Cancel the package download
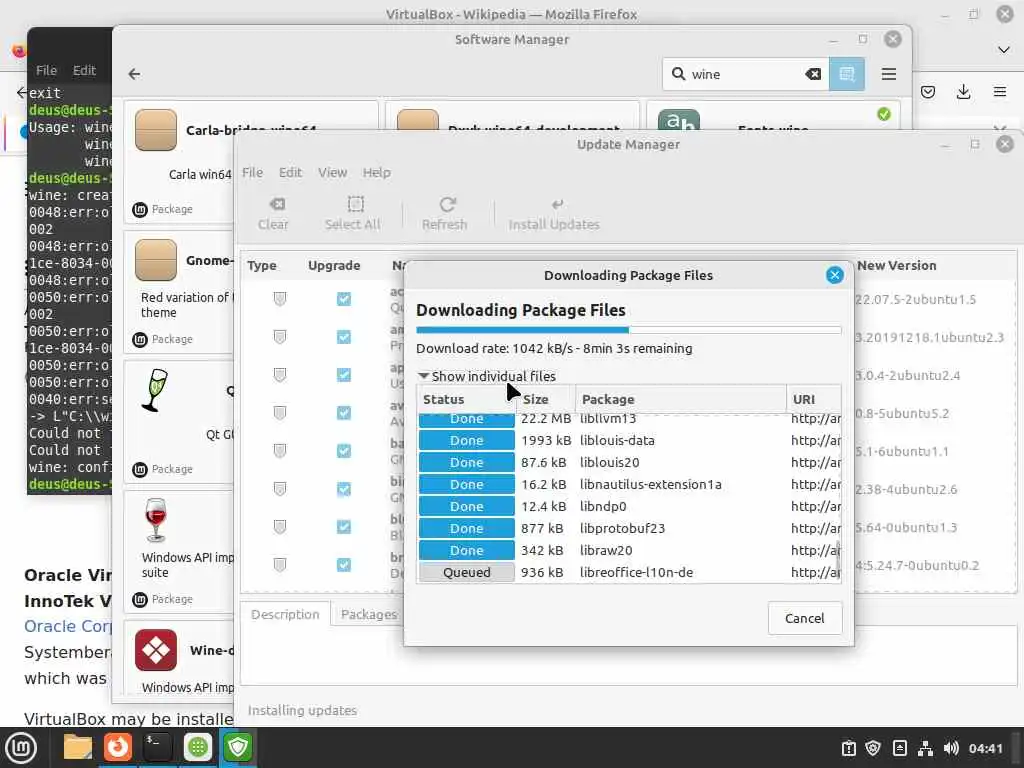The height and width of the screenshot is (768, 1024). [805, 618]
